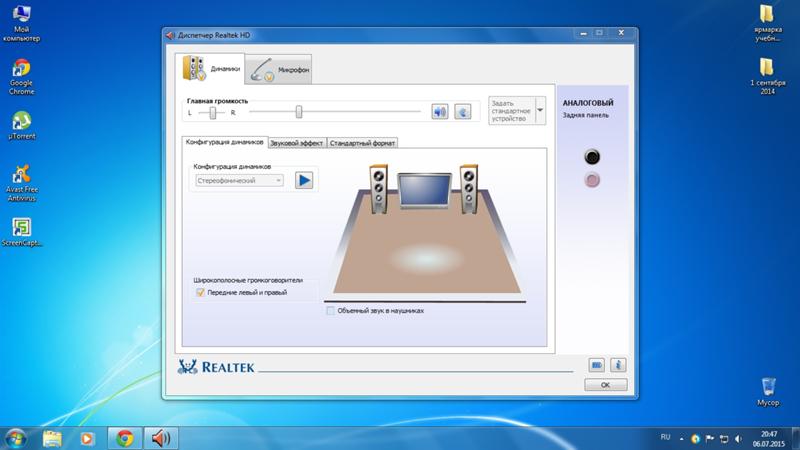
Task: Open the ScreenCapt... desktop shortcut
Action: 21,232
